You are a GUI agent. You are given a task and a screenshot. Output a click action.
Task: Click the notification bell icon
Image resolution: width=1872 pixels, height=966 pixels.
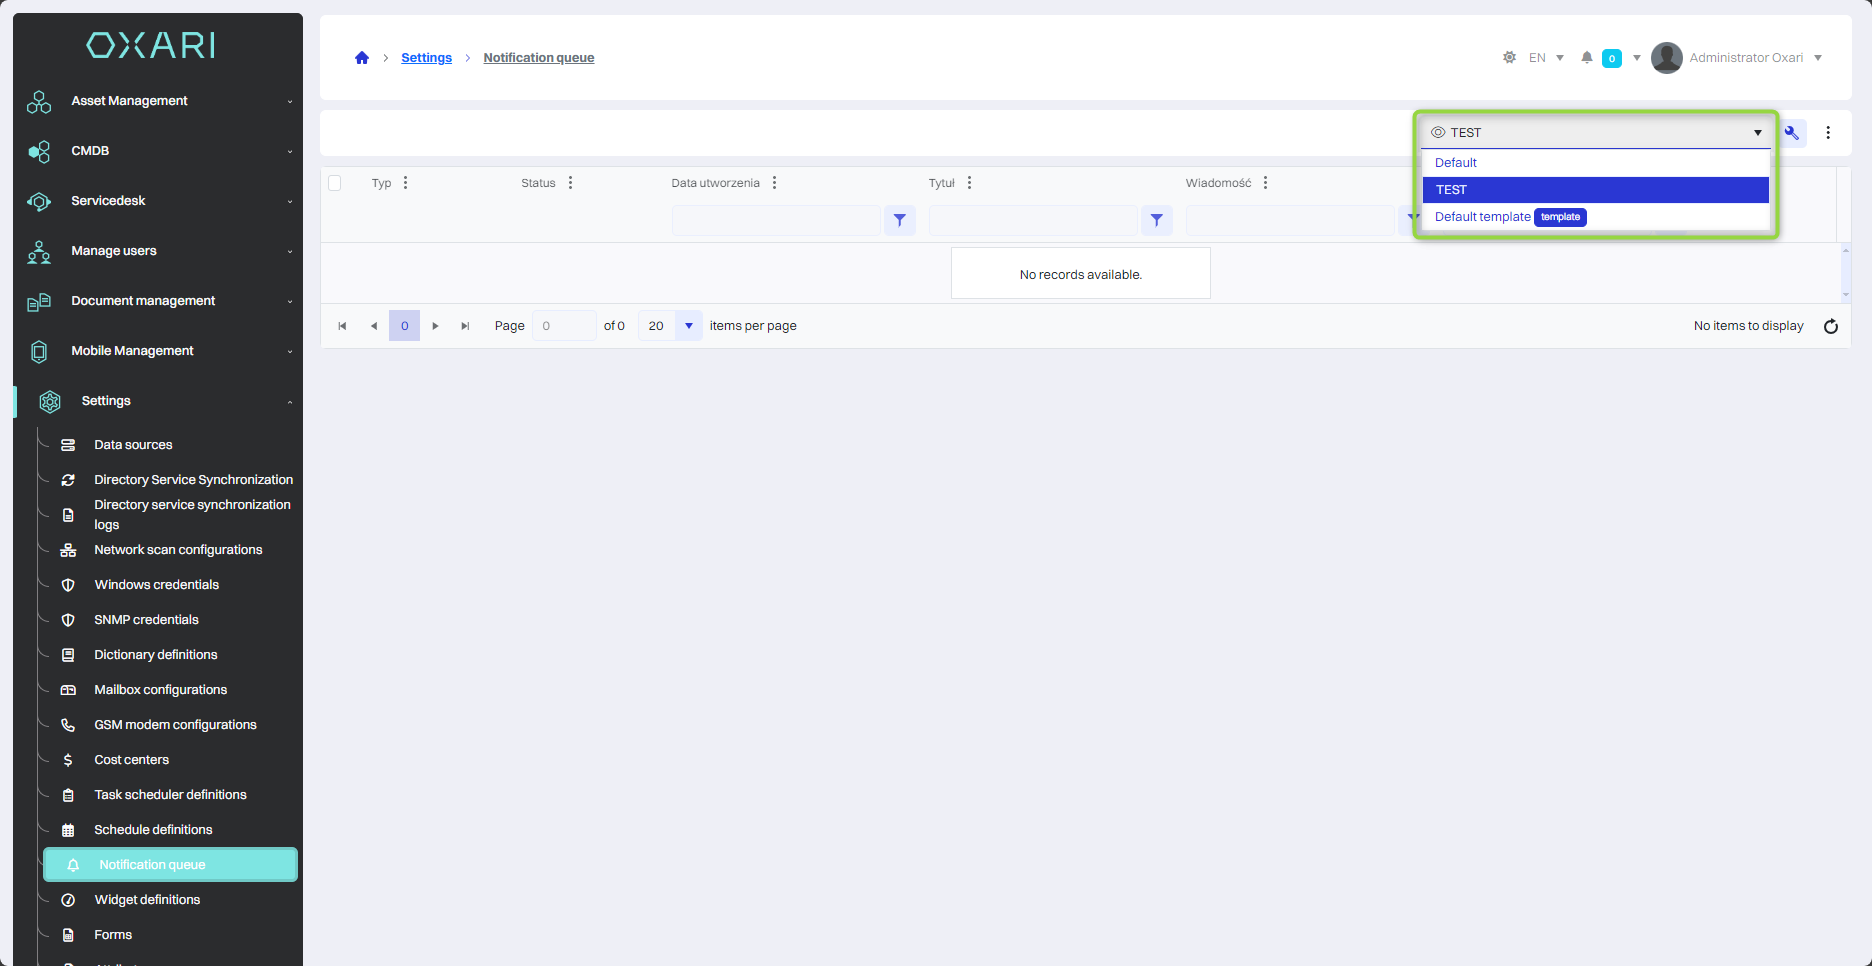point(1586,58)
